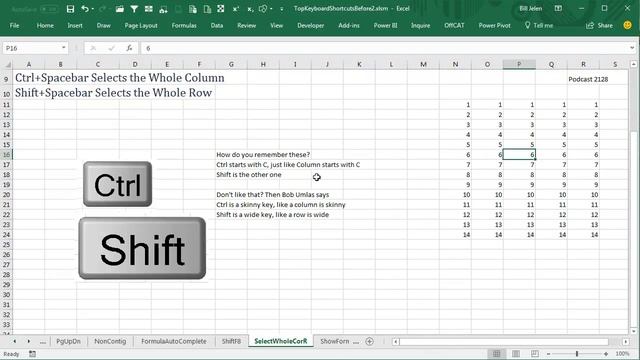Click the Share button
Image resolution: width=640 pixels, height=360 pixels.
600,25
